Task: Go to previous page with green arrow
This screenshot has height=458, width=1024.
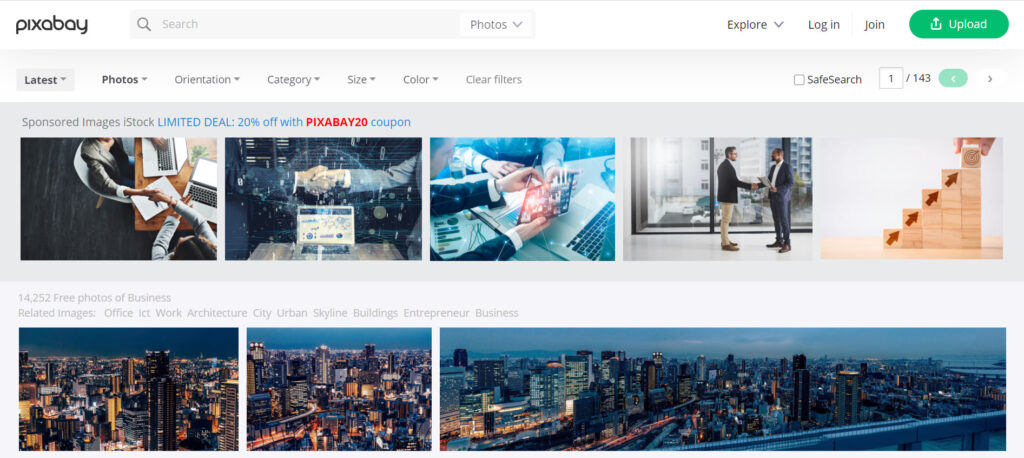Action: click(x=953, y=78)
